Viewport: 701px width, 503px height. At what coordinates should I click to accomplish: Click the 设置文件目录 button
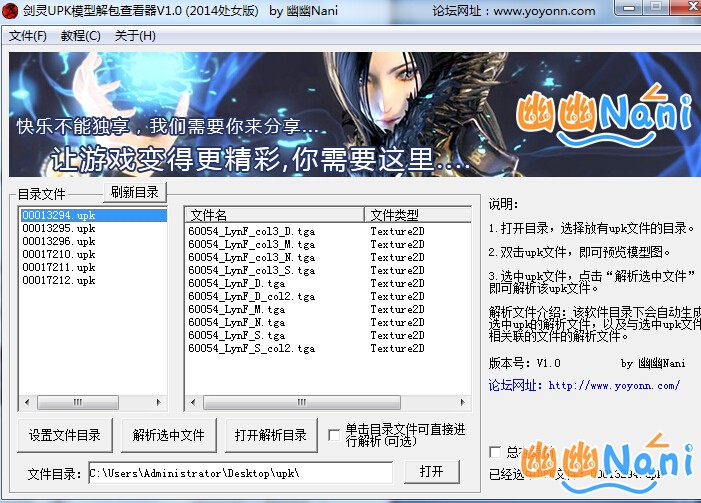pos(65,435)
